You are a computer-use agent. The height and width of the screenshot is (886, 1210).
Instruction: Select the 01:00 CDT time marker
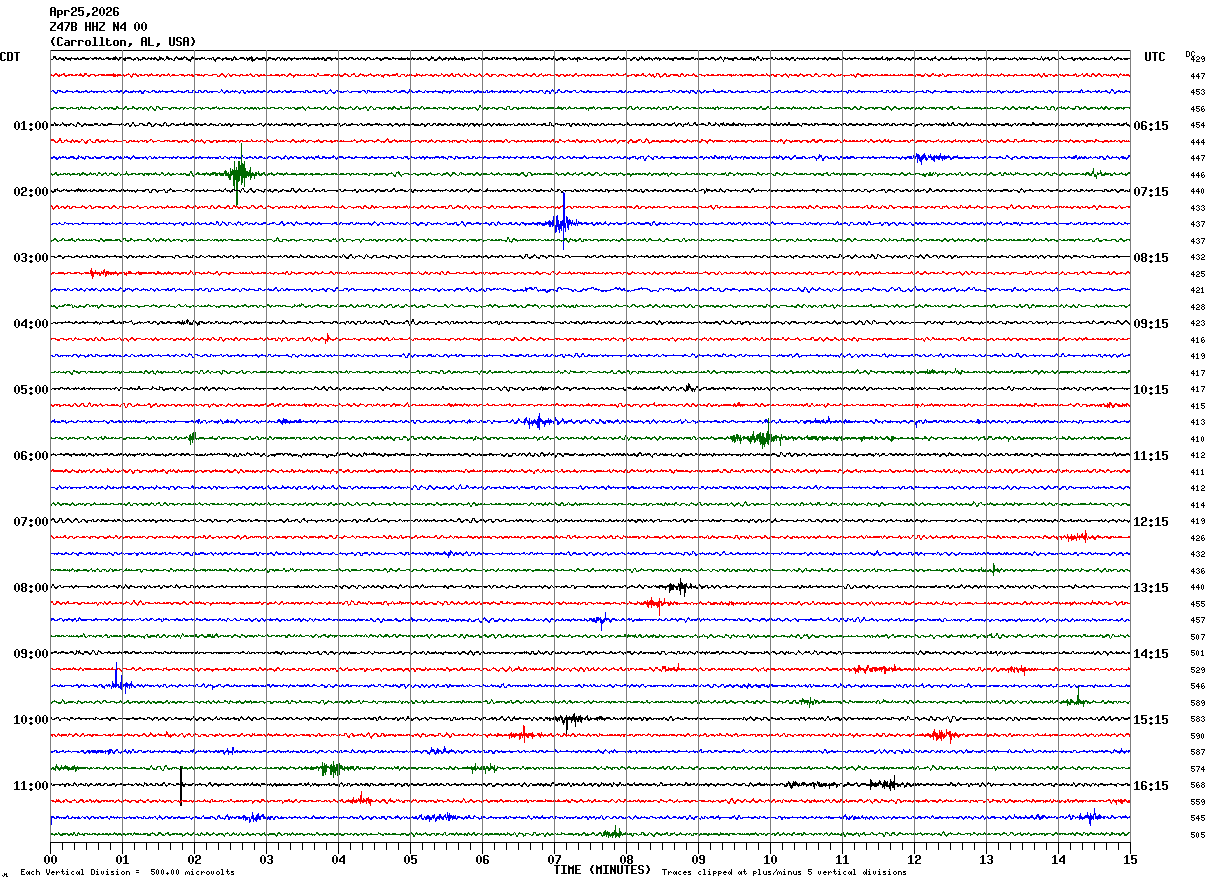[x=30, y=126]
